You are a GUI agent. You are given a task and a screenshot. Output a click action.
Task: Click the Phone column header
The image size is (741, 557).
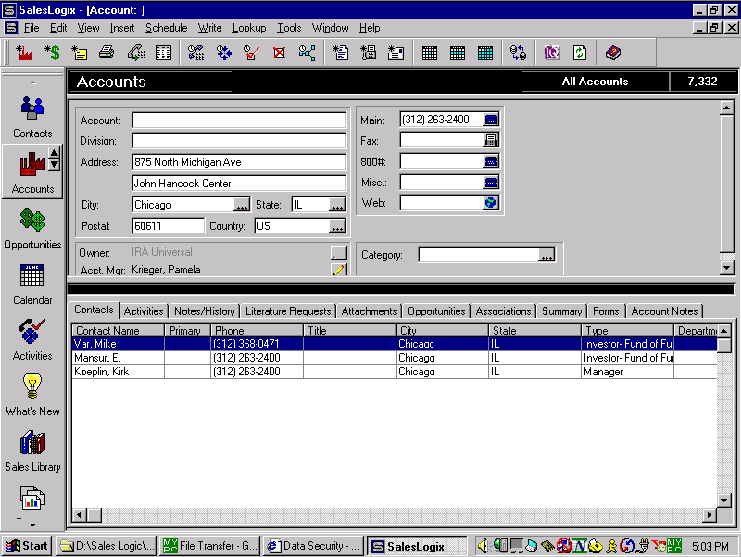tap(257, 331)
